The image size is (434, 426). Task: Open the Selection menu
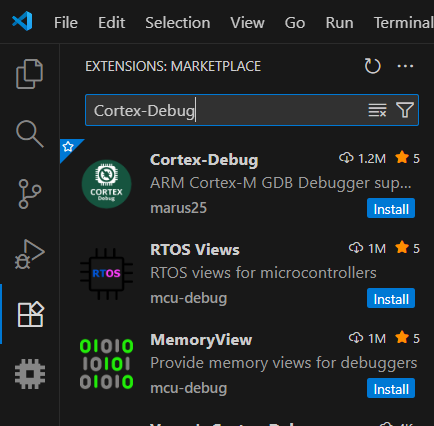coord(178,23)
